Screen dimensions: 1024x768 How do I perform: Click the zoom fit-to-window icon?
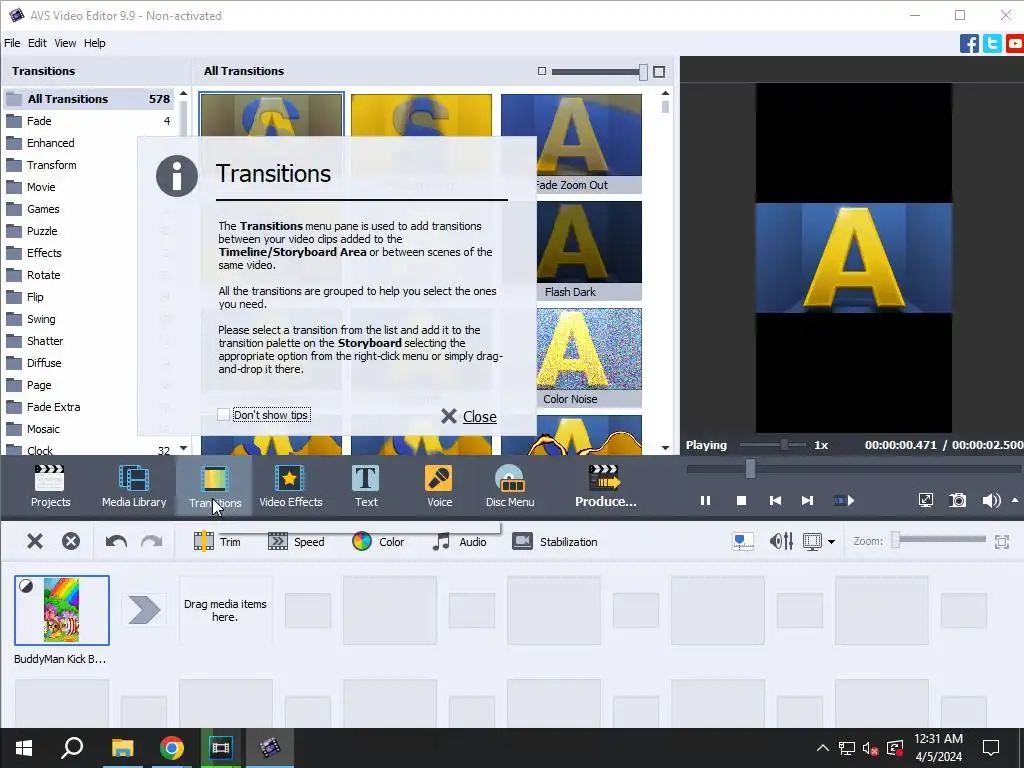[x=1002, y=541]
